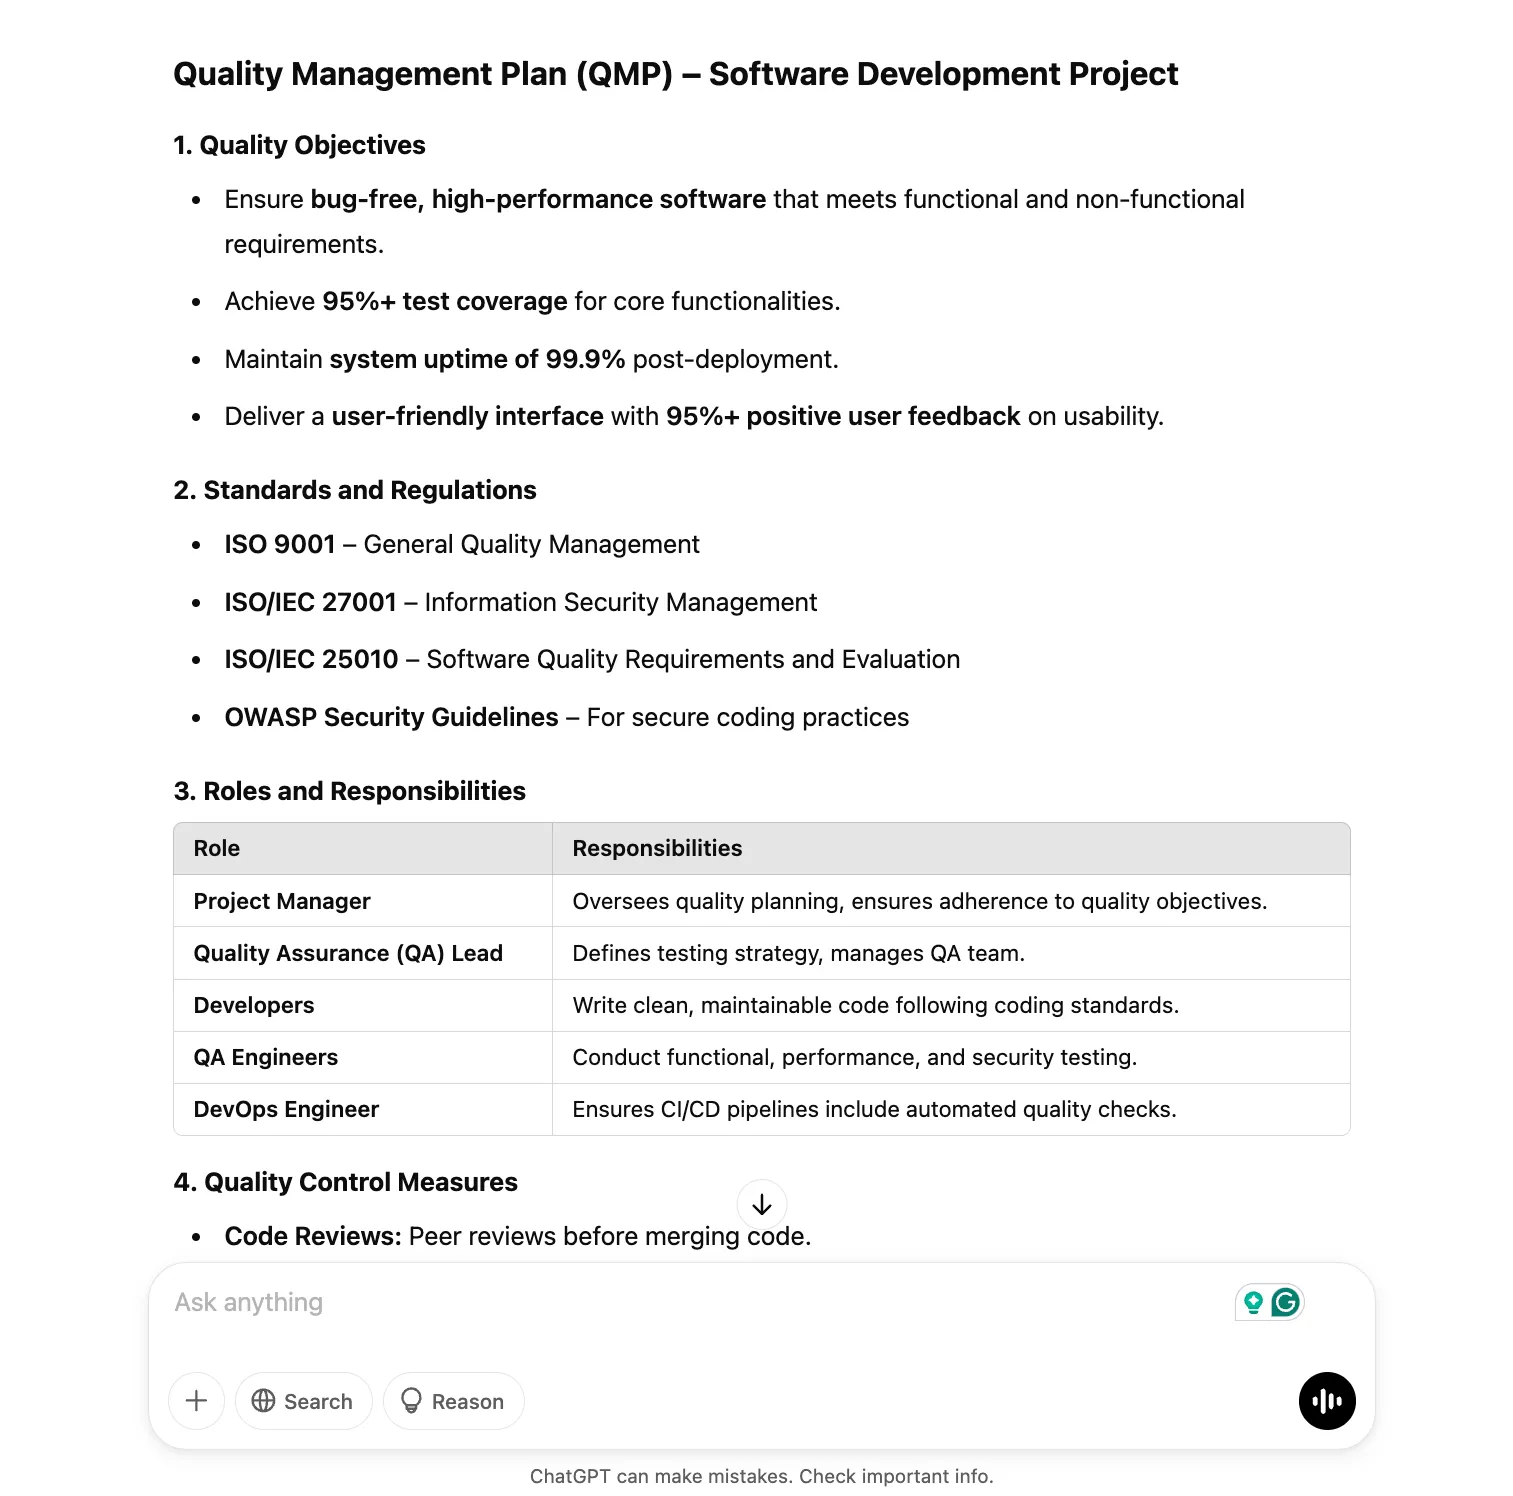Viewport: 1513px width, 1496px height.
Task: Click 'Oversees quality planning' responsibility cell
Action: coord(951,901)
